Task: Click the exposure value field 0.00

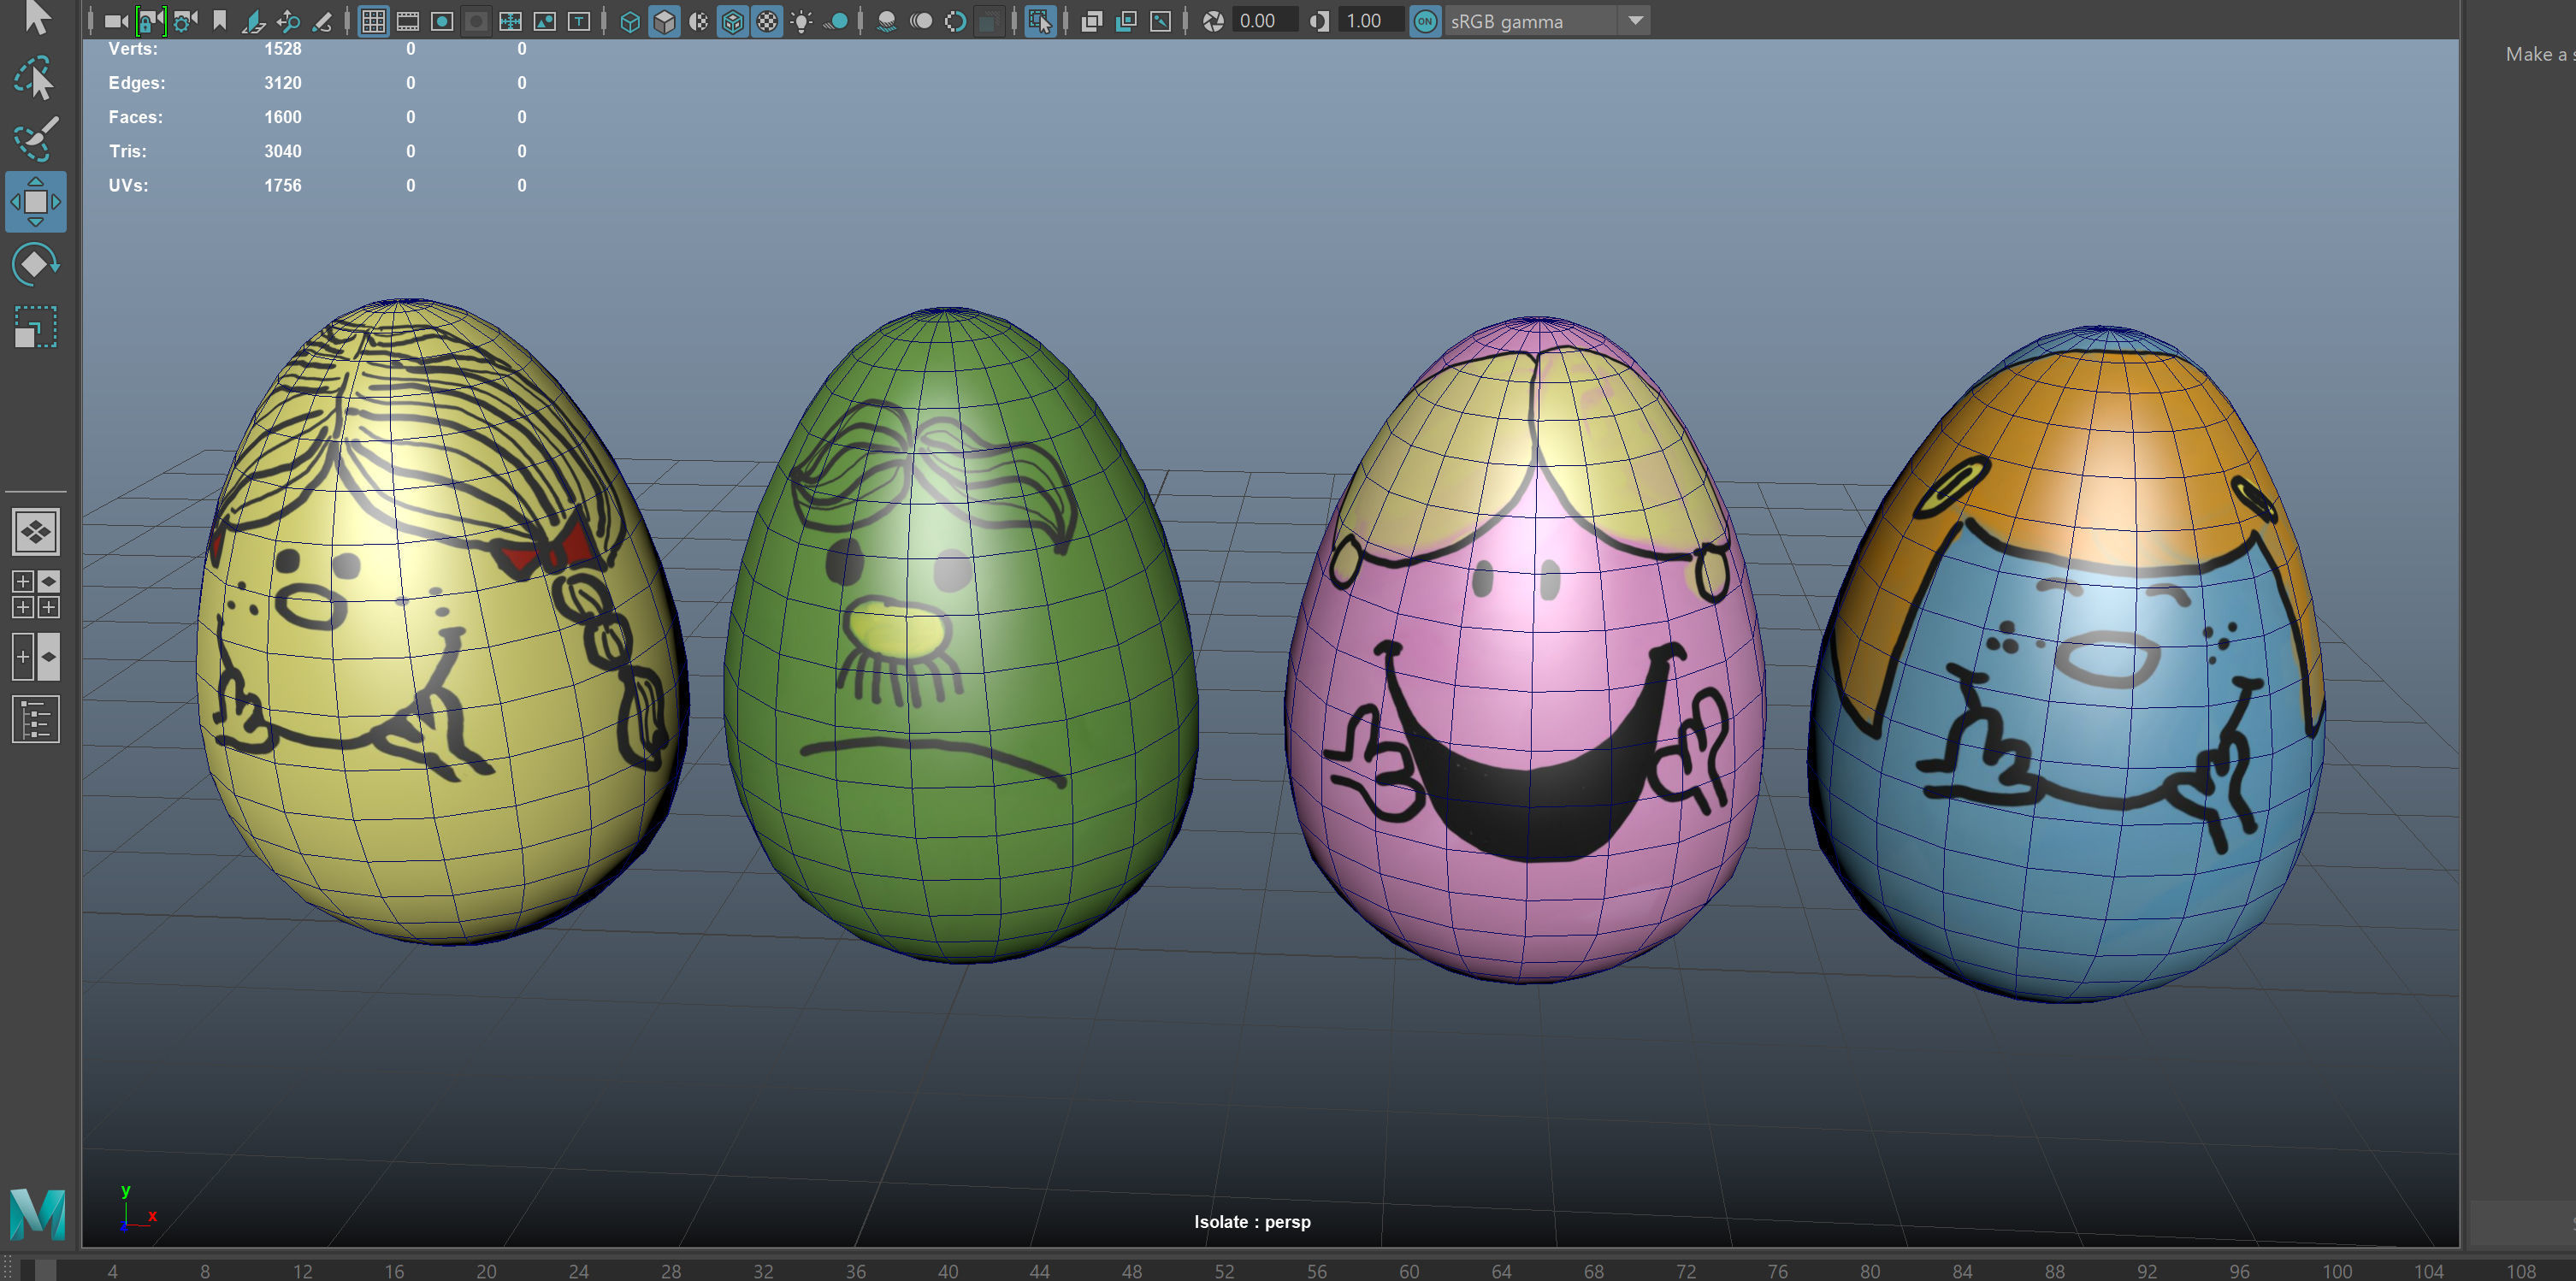Action: coord(1265,21)
